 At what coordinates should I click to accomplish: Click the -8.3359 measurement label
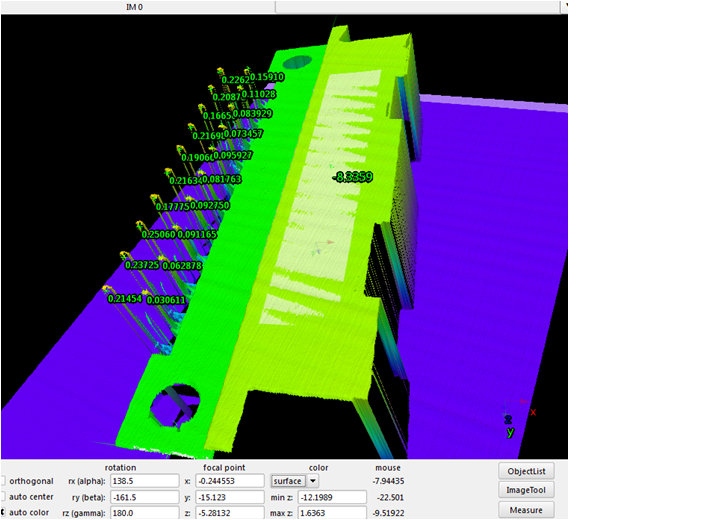(353, 177)
